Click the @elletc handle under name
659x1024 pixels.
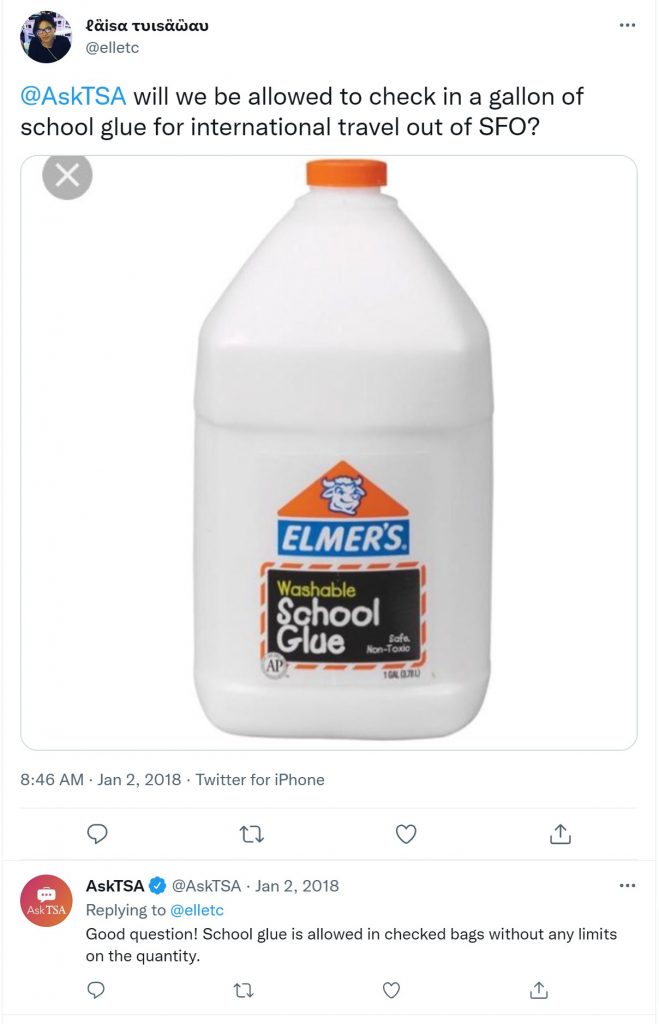[112, 48]
